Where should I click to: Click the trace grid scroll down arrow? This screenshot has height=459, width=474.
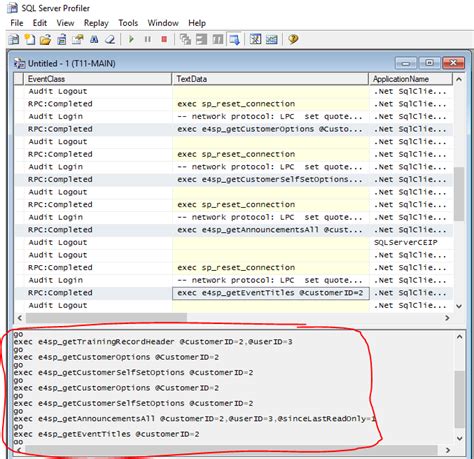[x=459, y=306]
